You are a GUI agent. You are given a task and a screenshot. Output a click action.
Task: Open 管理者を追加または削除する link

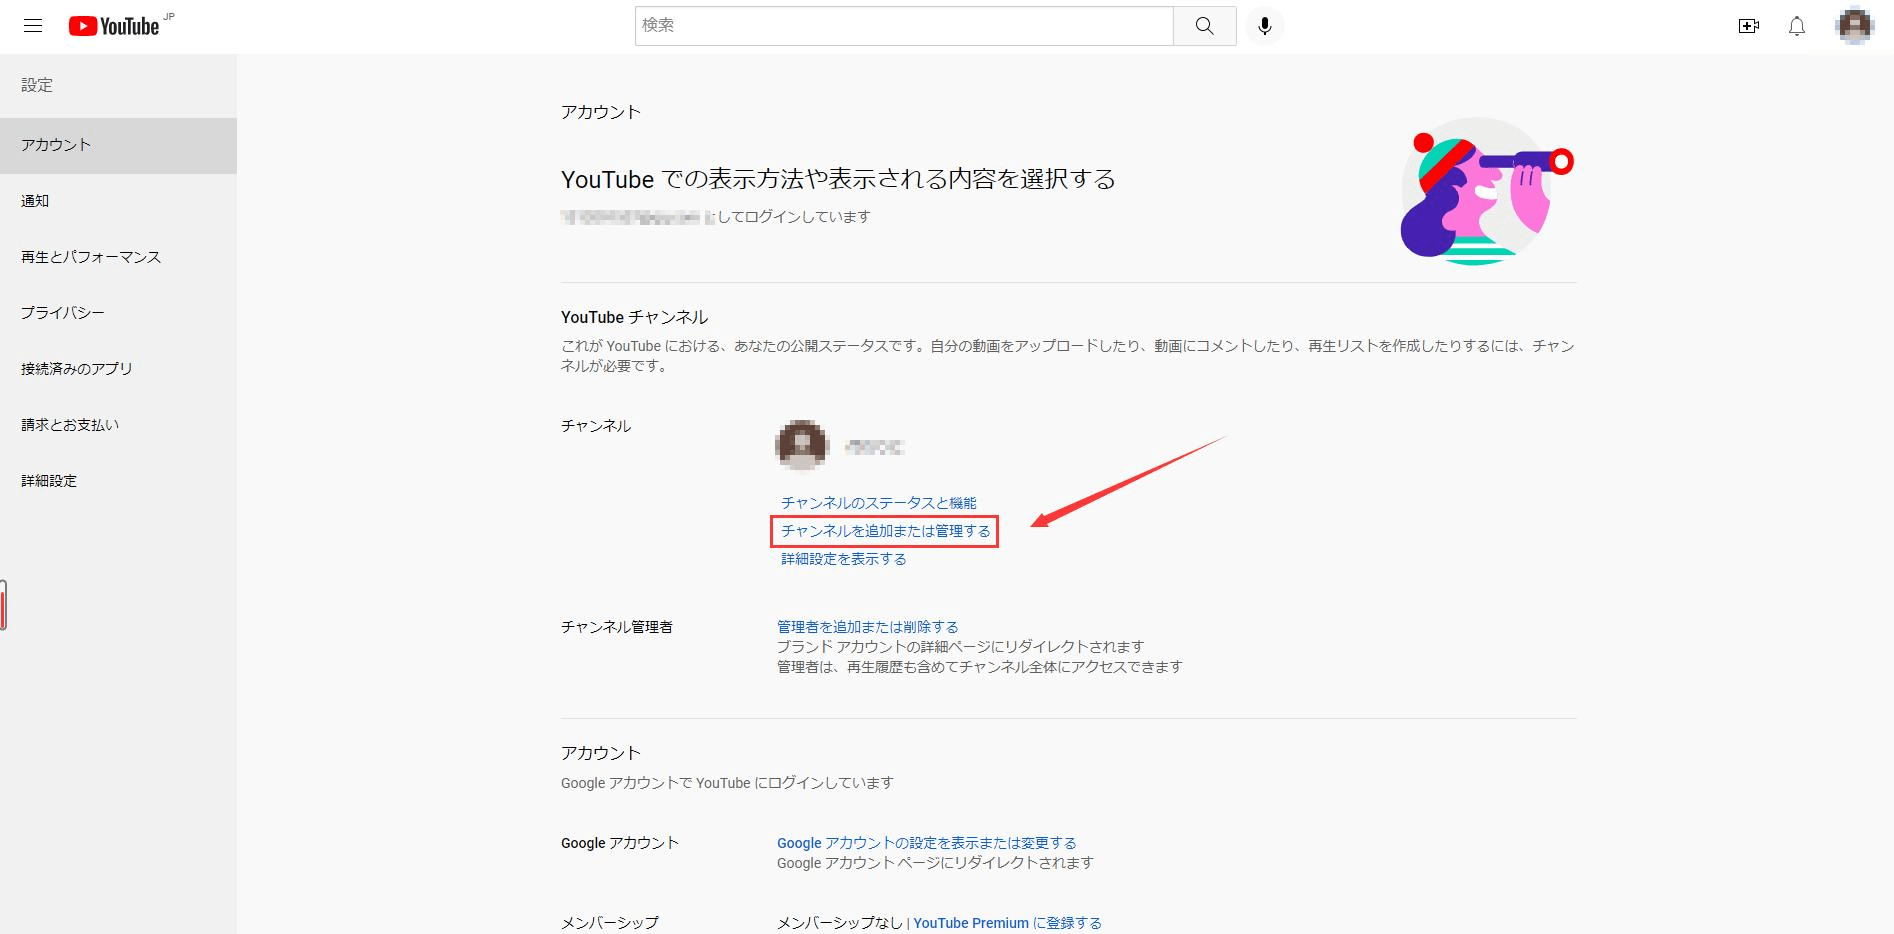click(x=867, y=625)
